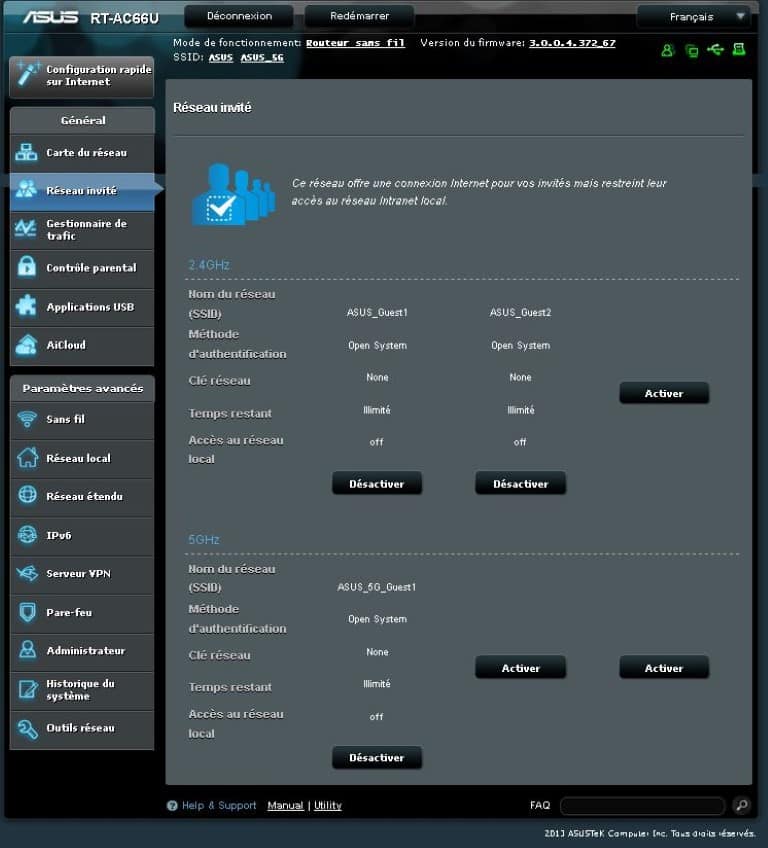Click the Réseau local house icon

click(x=27, y=458)
